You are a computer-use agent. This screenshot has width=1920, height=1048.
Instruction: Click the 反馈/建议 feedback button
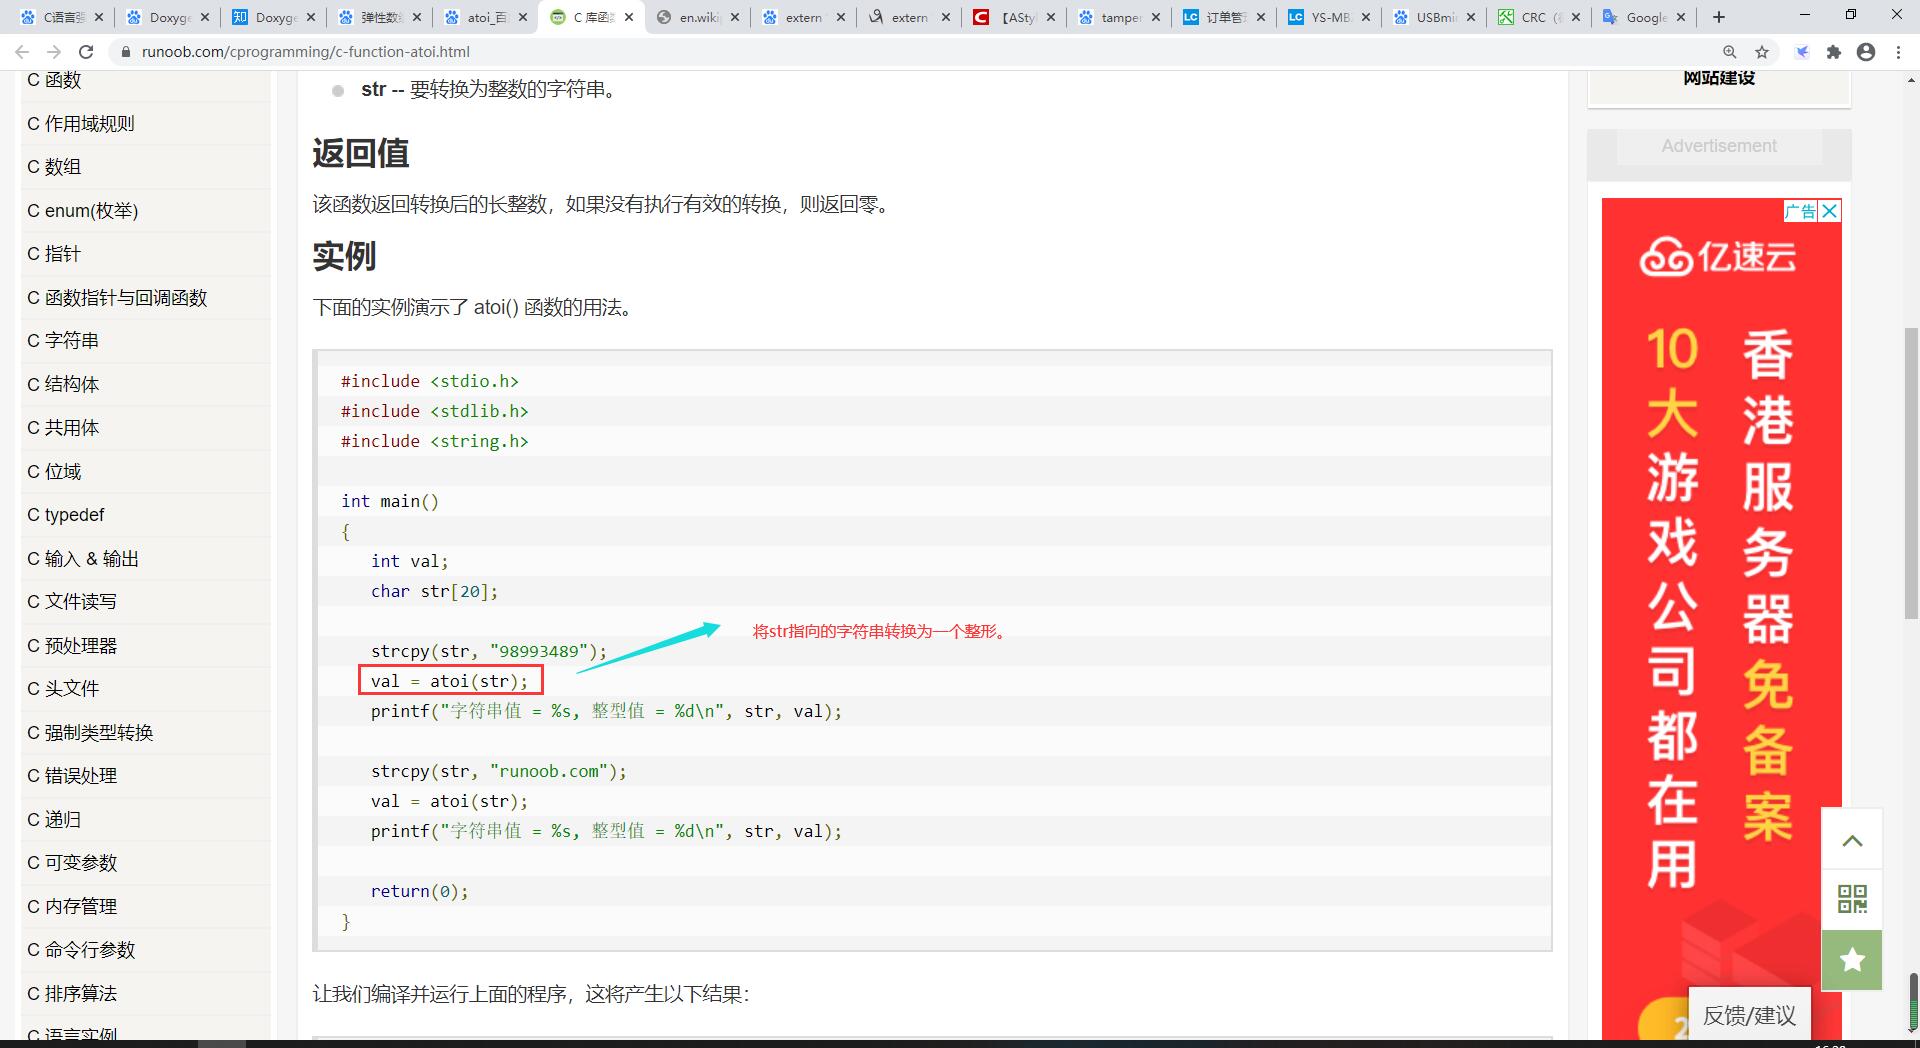1749,1016
